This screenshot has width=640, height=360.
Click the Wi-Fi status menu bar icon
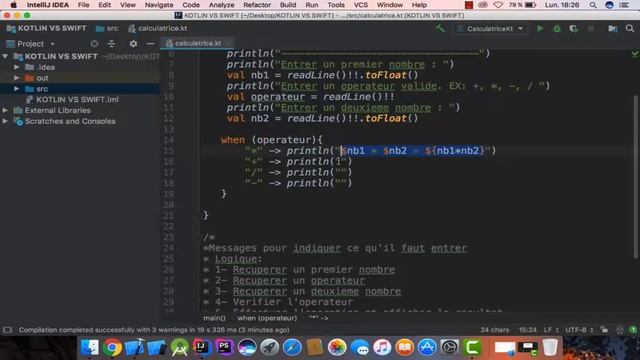(498, 5)
